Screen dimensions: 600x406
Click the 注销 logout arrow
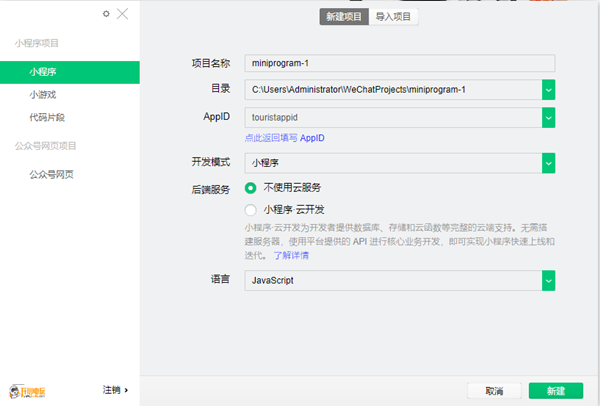pos(115,389)
